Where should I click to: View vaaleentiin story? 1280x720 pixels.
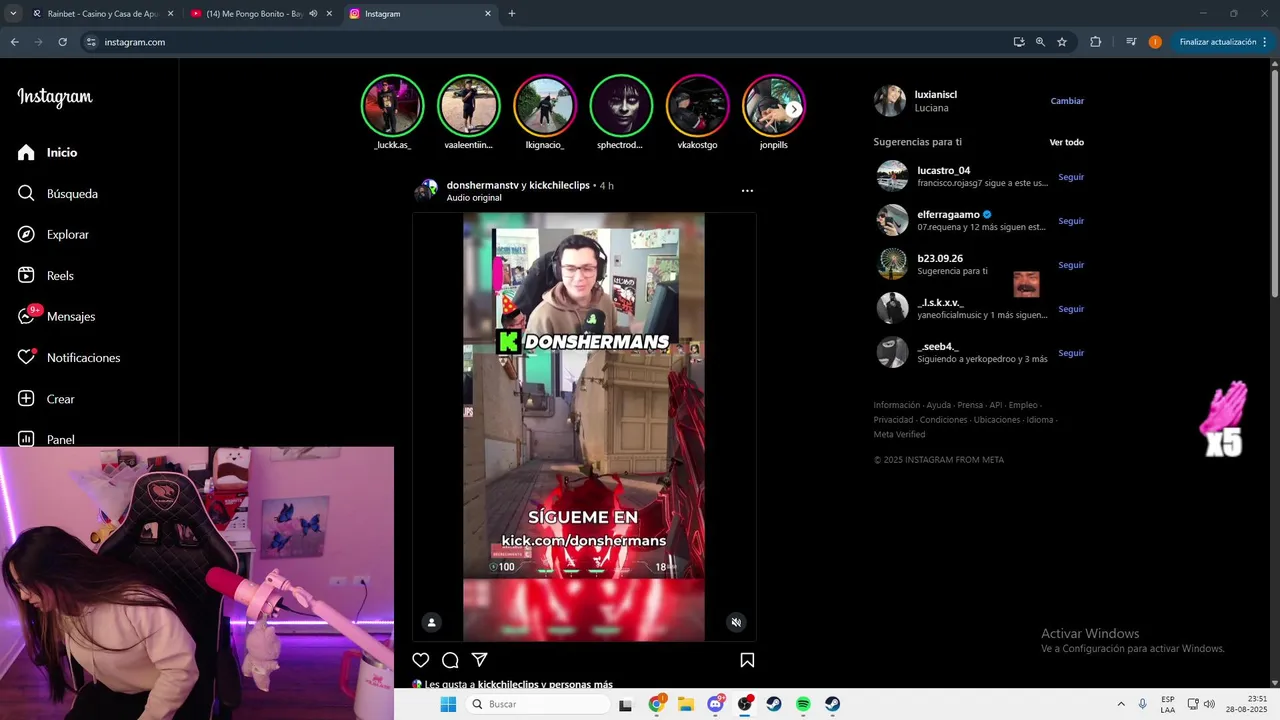point(468,106)
